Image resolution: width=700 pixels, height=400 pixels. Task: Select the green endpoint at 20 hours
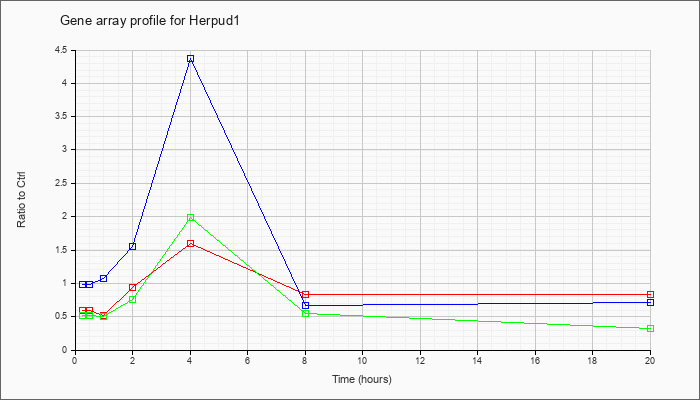point(650,329)
